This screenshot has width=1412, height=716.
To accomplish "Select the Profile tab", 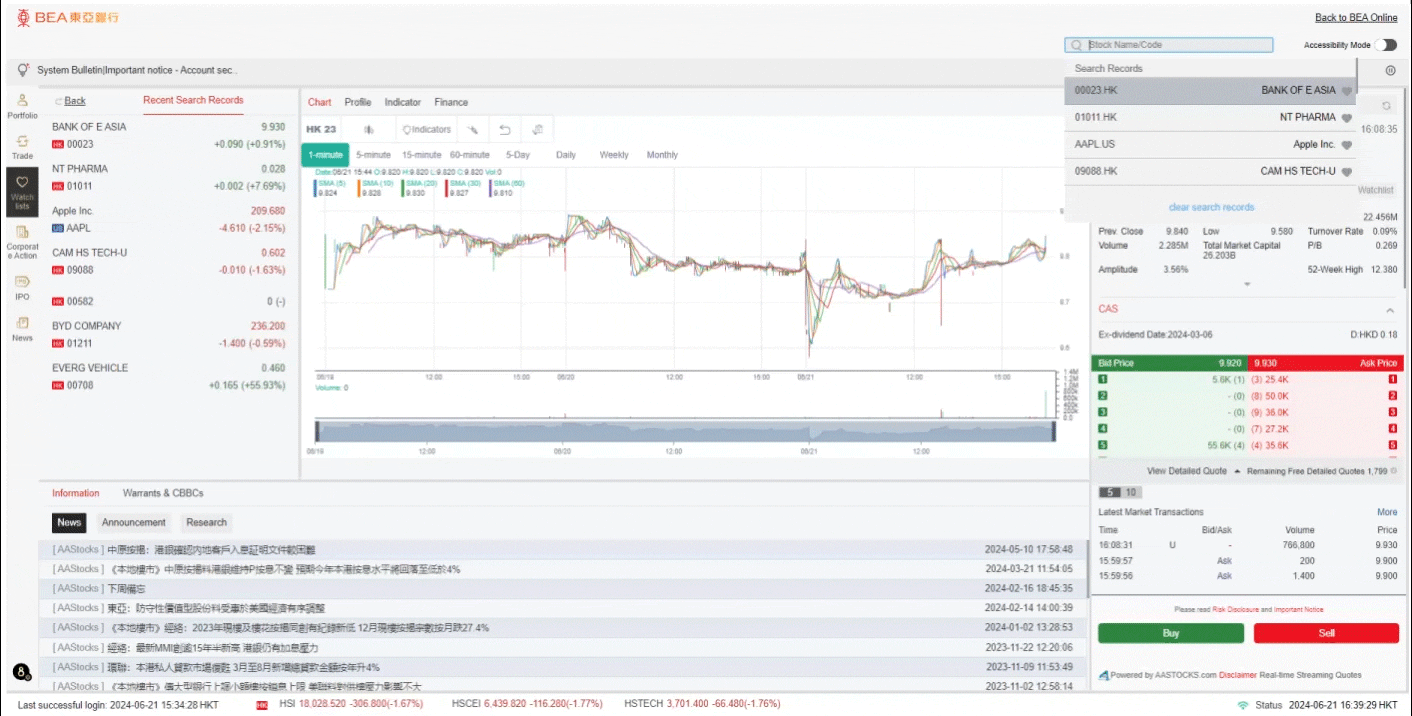I will pyautogui.click(x=358, y=103).
